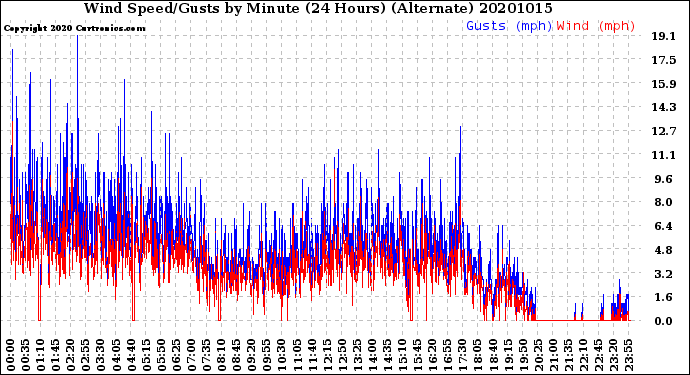
Task: Click the 23:55 time label
Action: click(x=628, y=355)
